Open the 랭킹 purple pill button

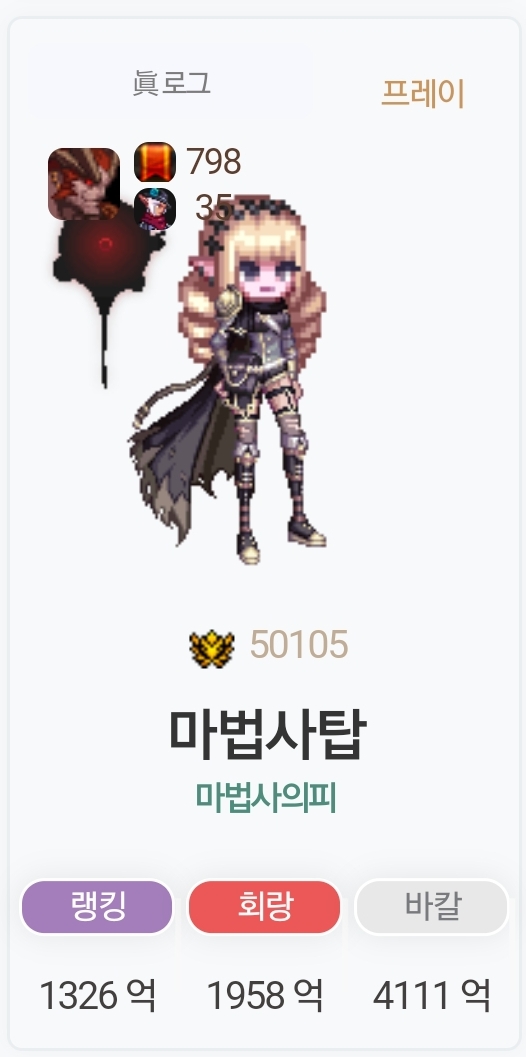click(97, 907)
